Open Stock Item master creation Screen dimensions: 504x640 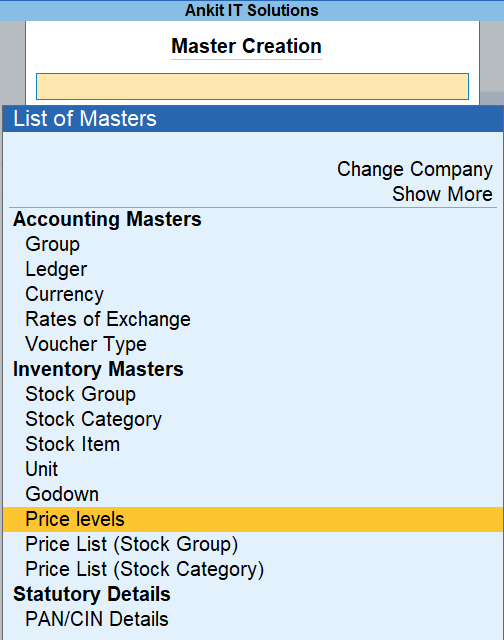tap(73, 444)
